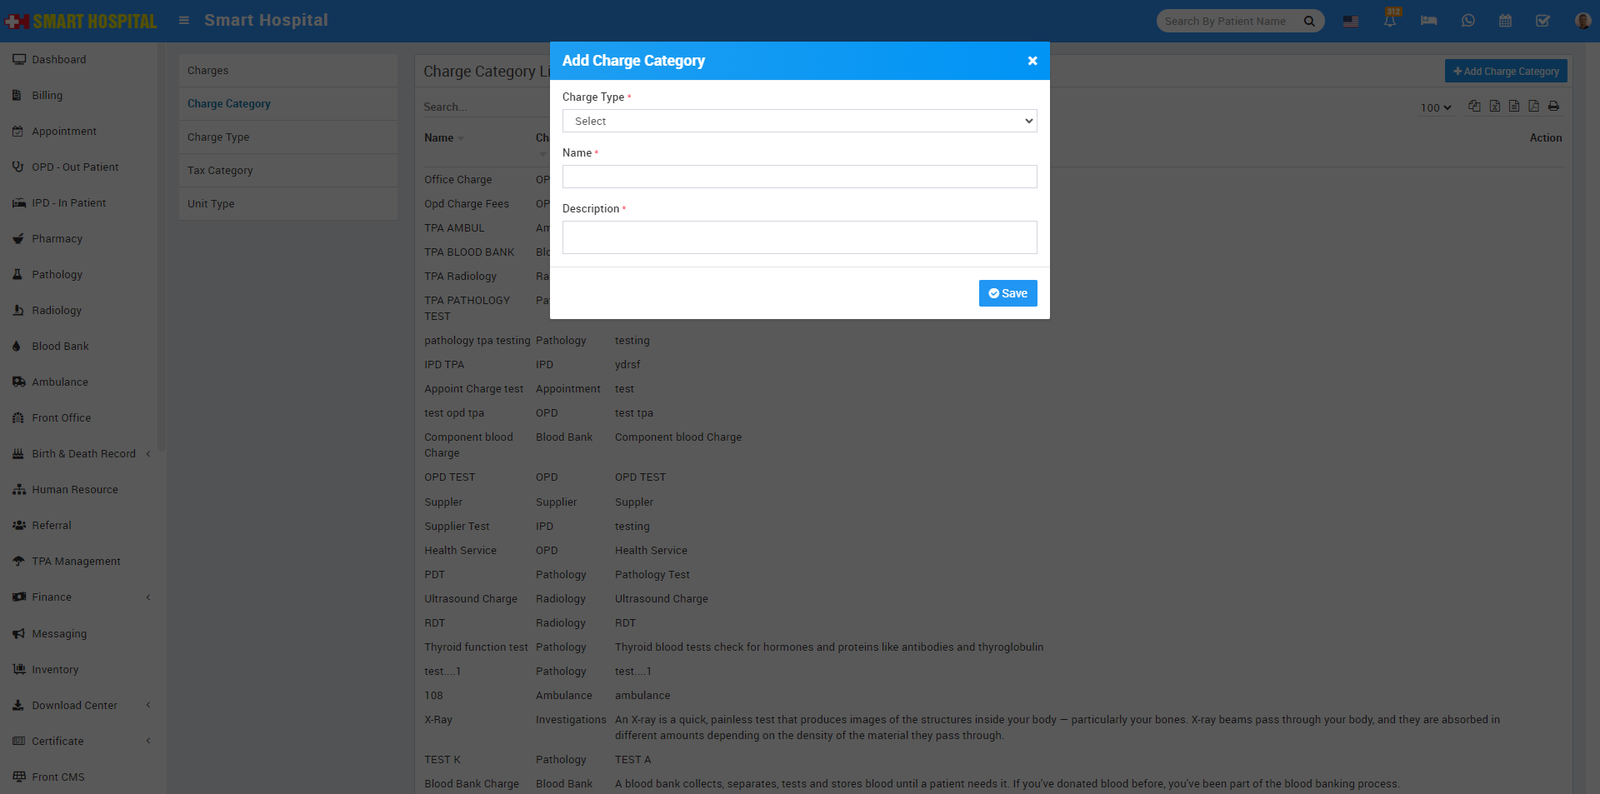The height and width of the screenshot is (794, 1600).
Task: Expand Birth & Death Record menu
Action: pyautogui.click(x=83, y=454)
